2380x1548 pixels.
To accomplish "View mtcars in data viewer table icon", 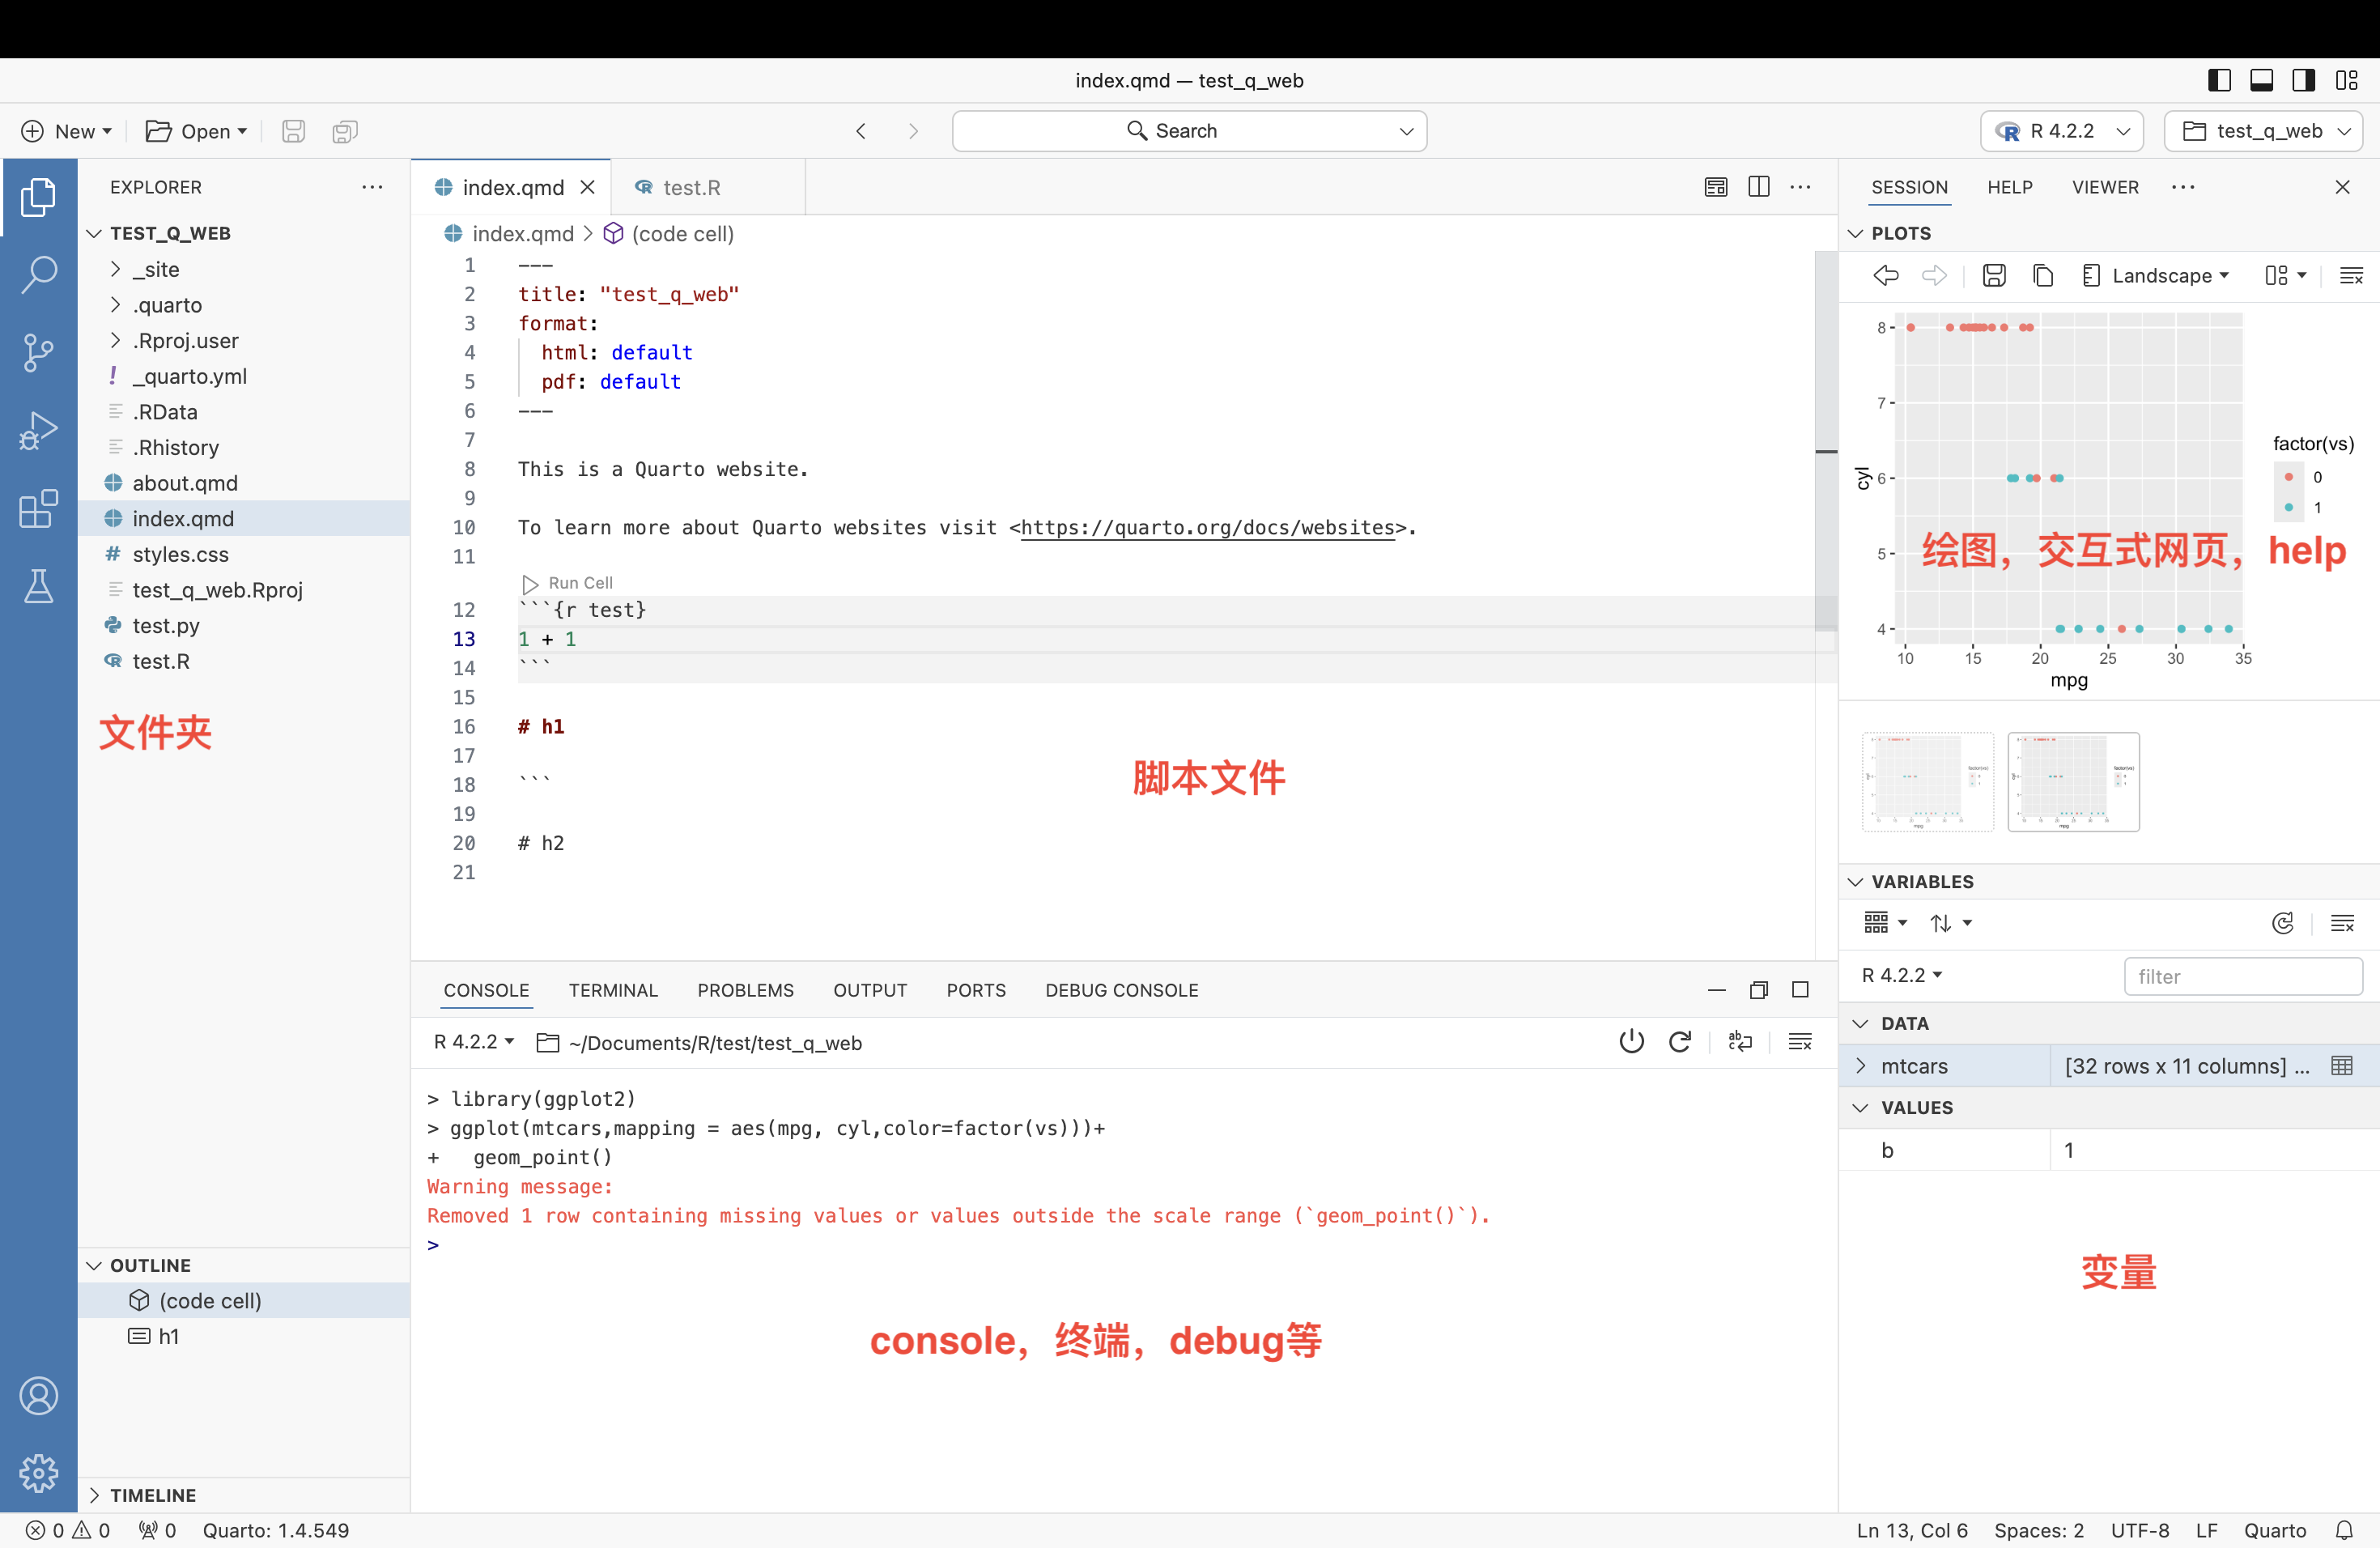I will click(x=2341, y=1065).
